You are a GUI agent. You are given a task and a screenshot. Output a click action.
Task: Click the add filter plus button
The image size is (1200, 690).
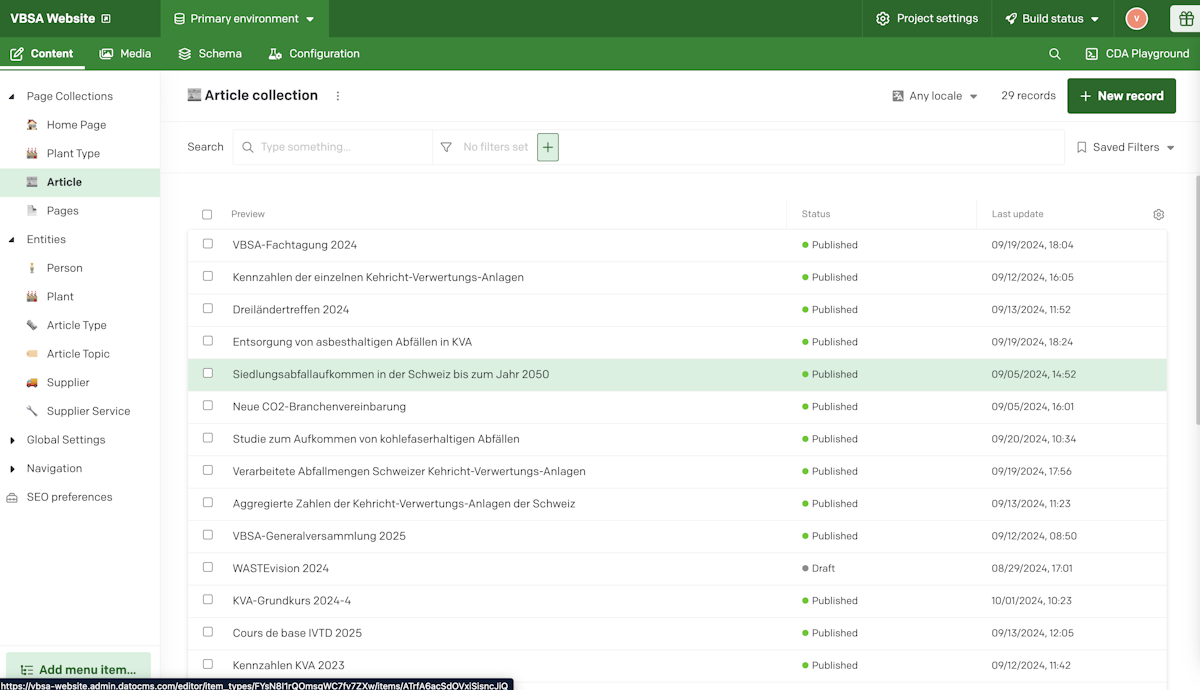(x=548, y=147)
